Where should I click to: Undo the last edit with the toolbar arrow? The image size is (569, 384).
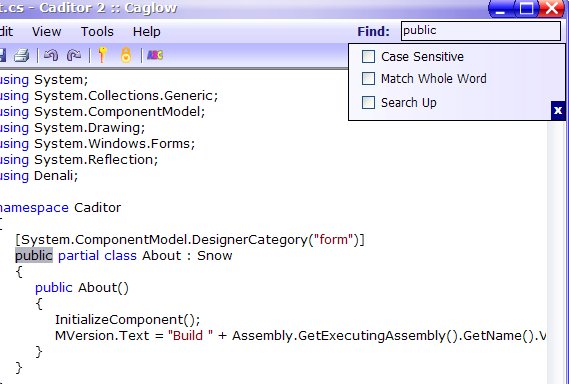click(x=51, y=55)
